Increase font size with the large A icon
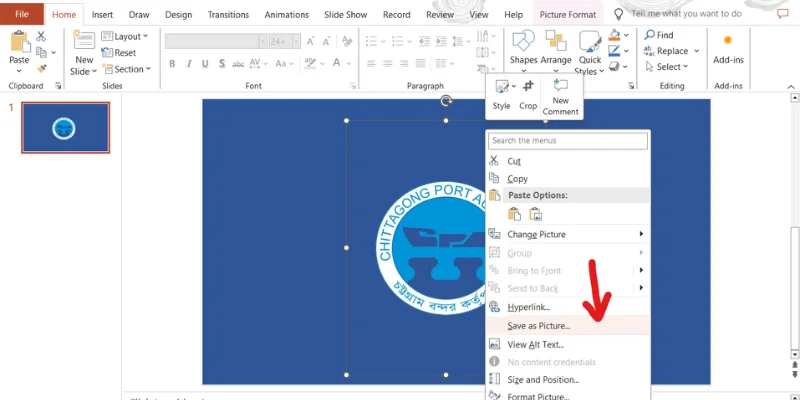 (310, 42)
